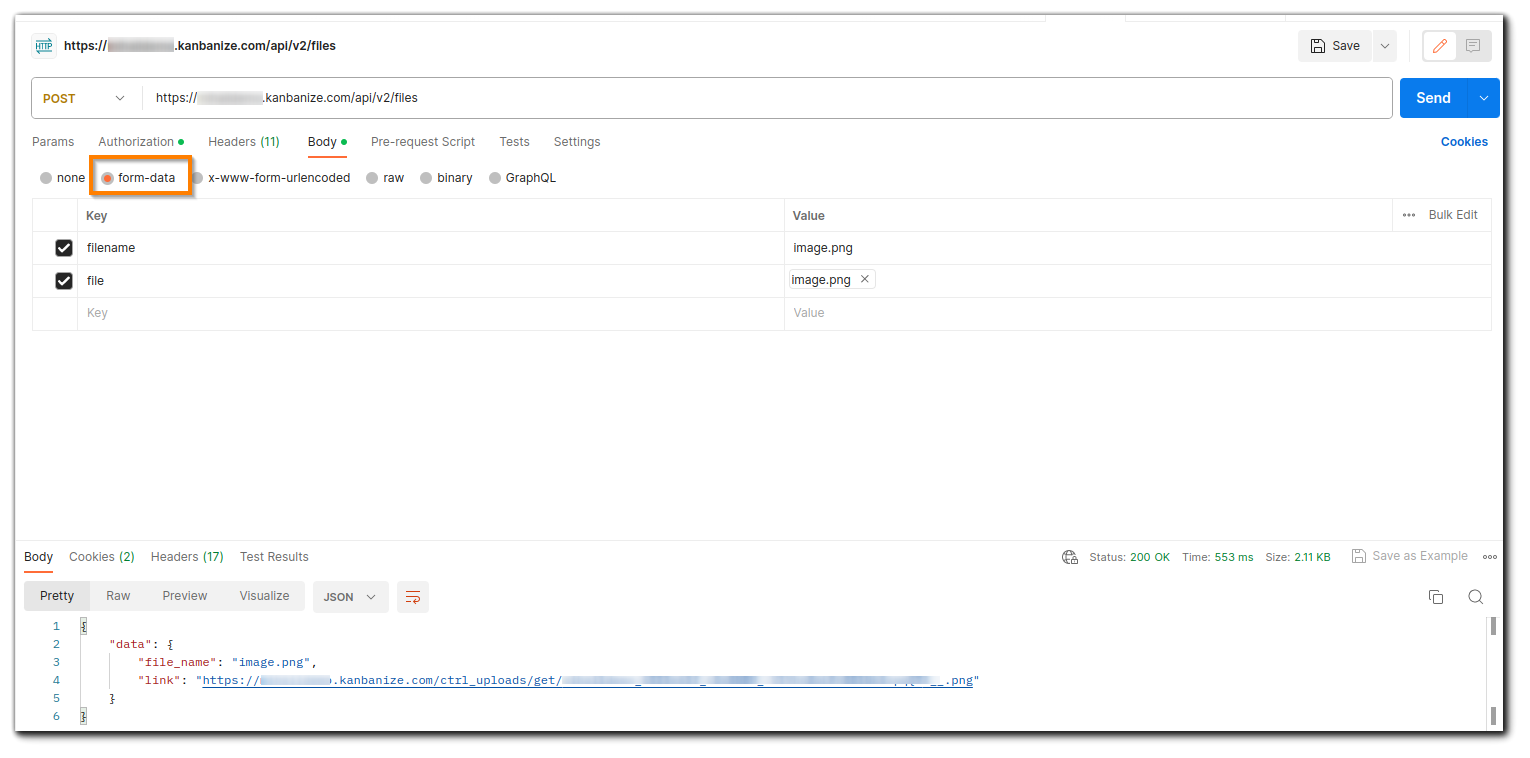Expand the Send button dropdown arrow
1530x758 pixels.
[x=1484, y=98]
